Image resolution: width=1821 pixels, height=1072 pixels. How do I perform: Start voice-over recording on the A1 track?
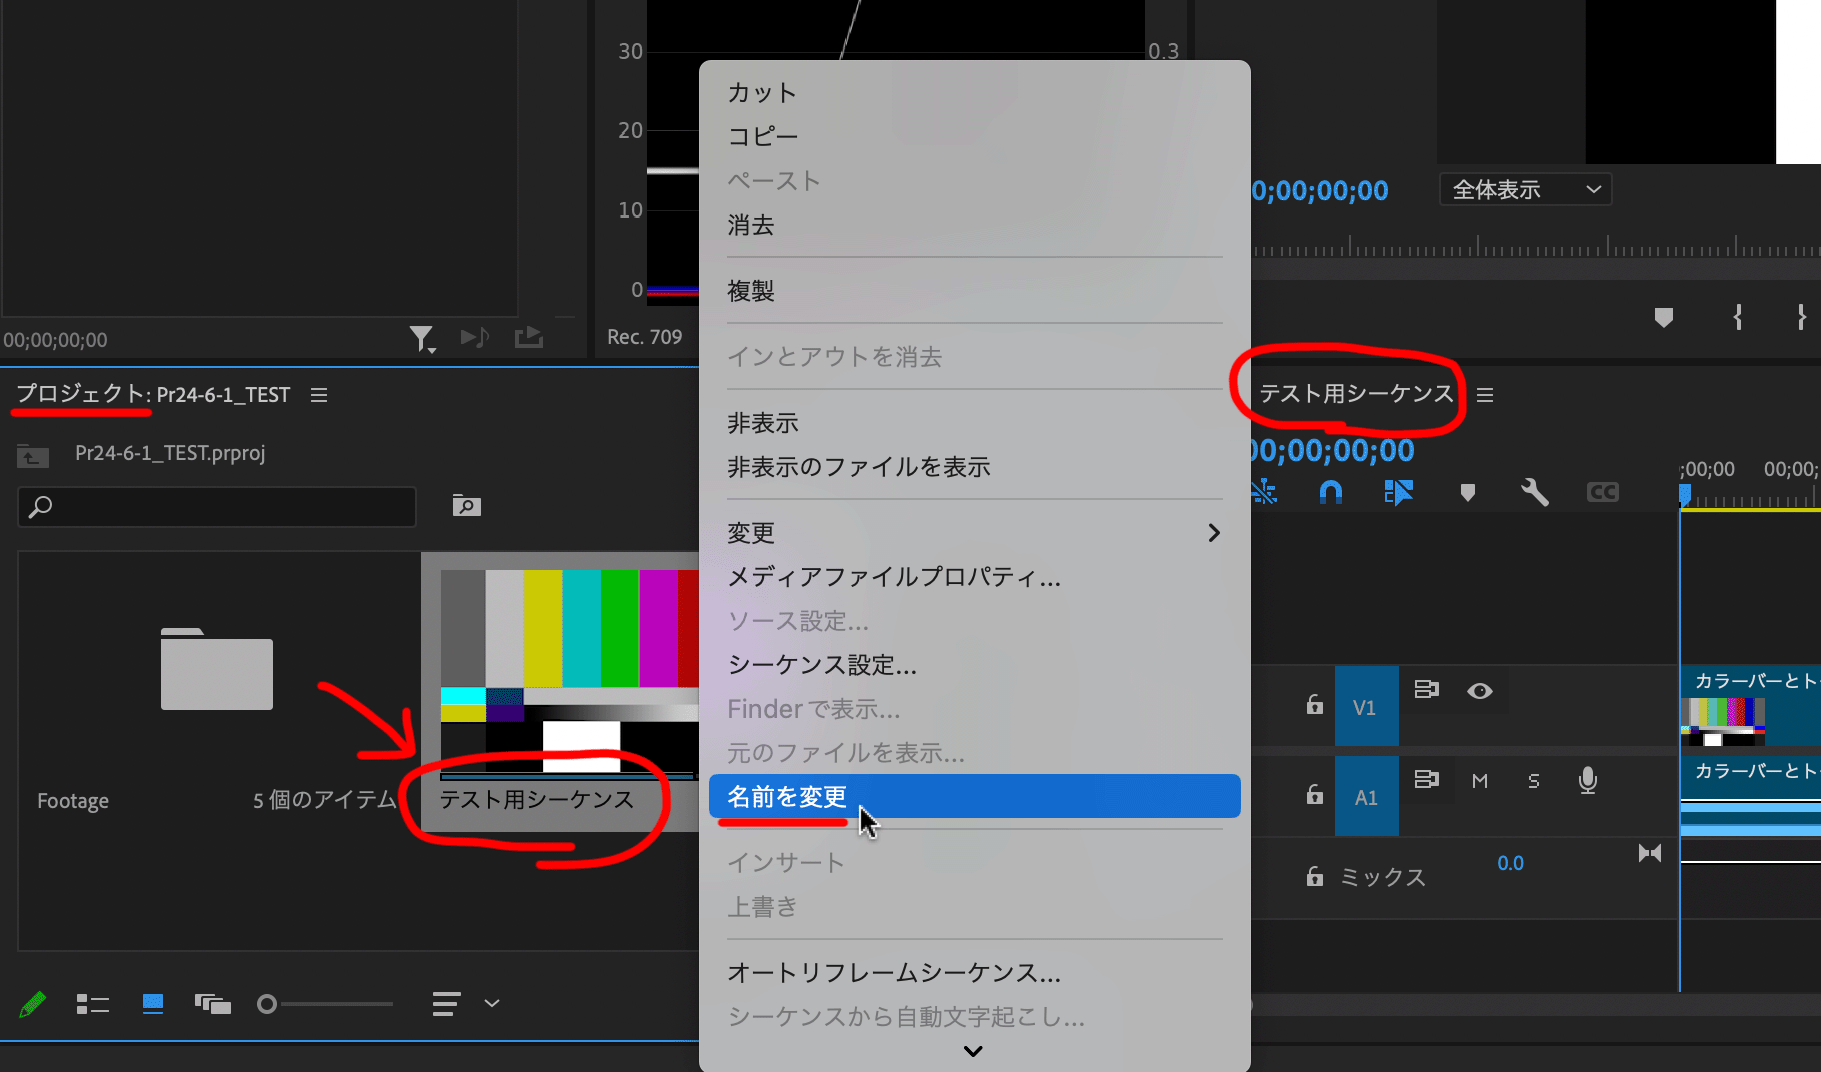pyautogui.click(x=1587, y=781)
